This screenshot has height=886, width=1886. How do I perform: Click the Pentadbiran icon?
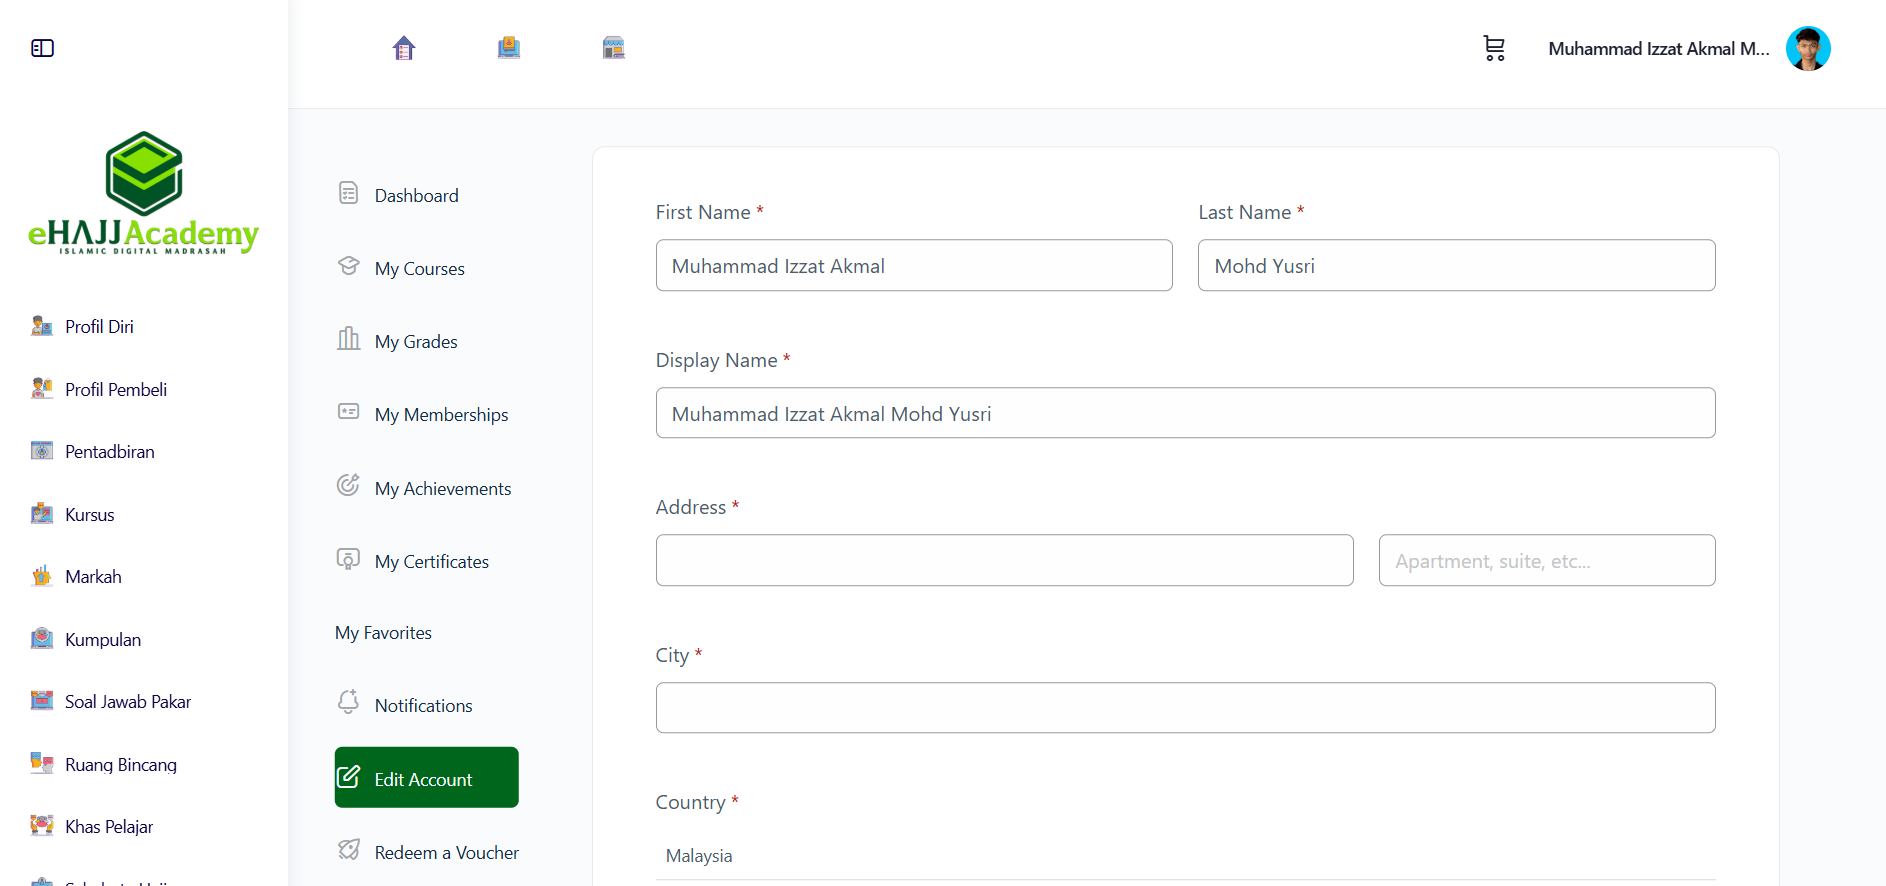[42, 451]
